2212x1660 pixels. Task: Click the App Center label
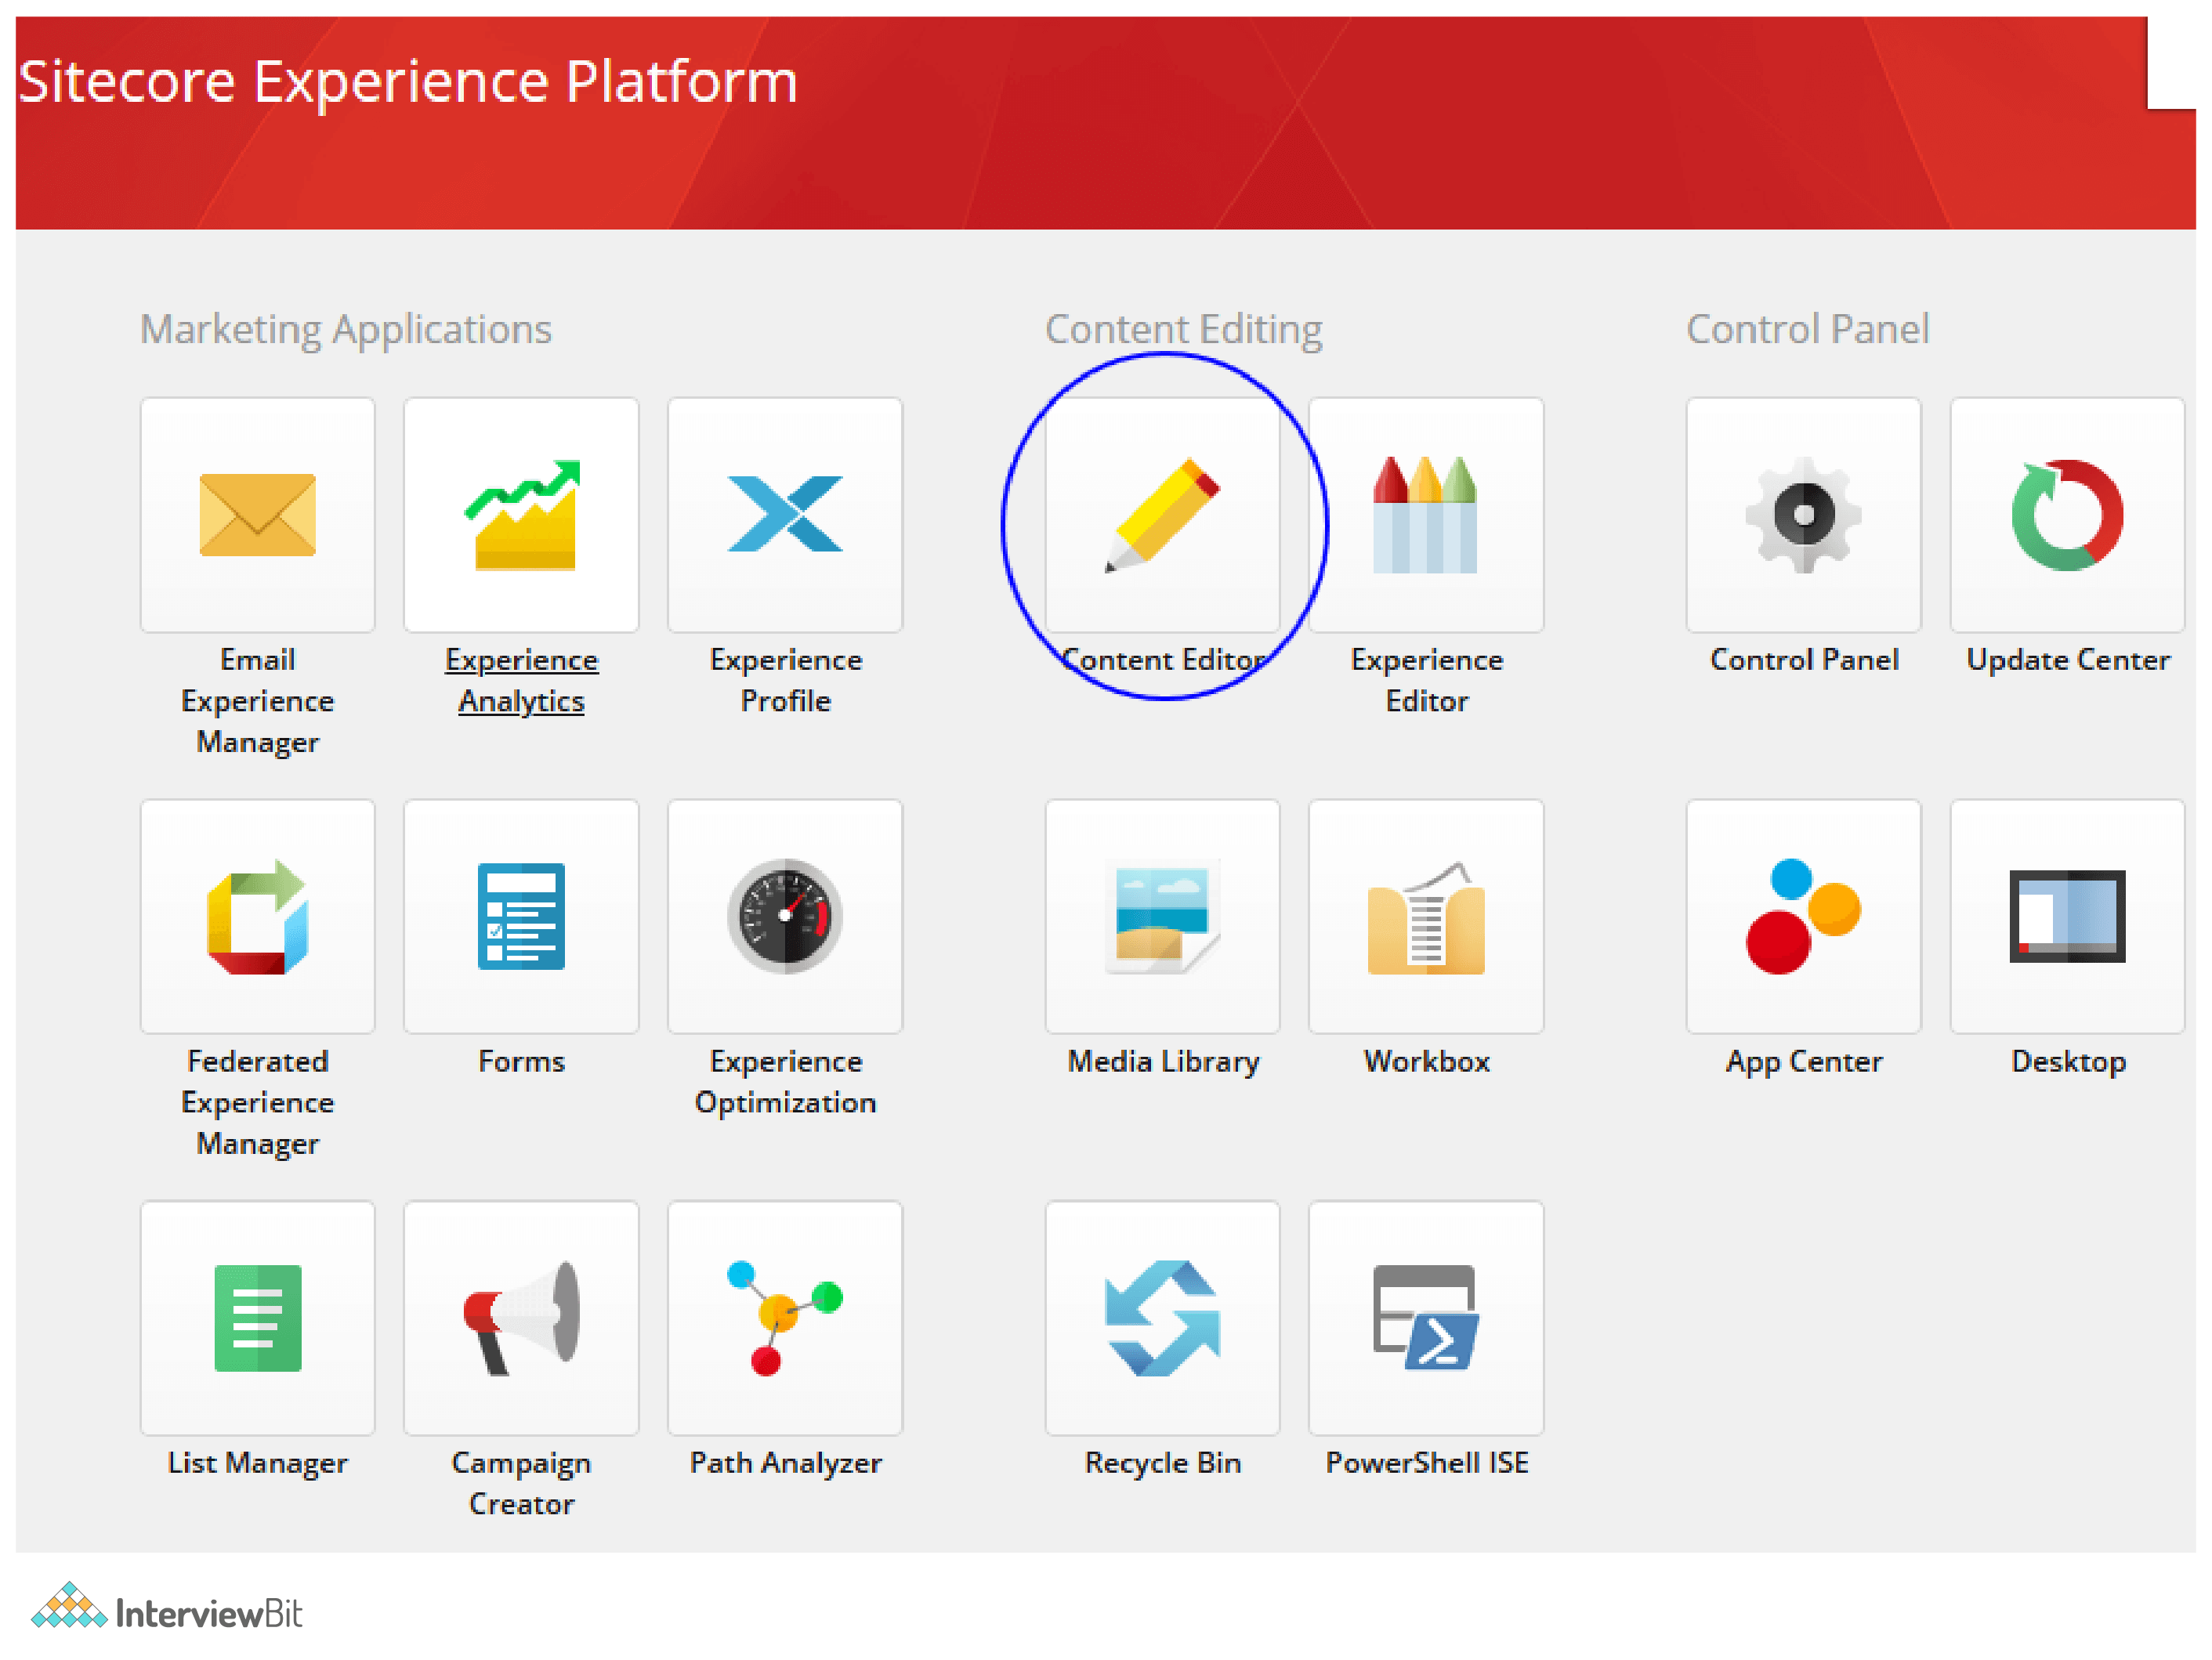(x=1804, y=1062)
